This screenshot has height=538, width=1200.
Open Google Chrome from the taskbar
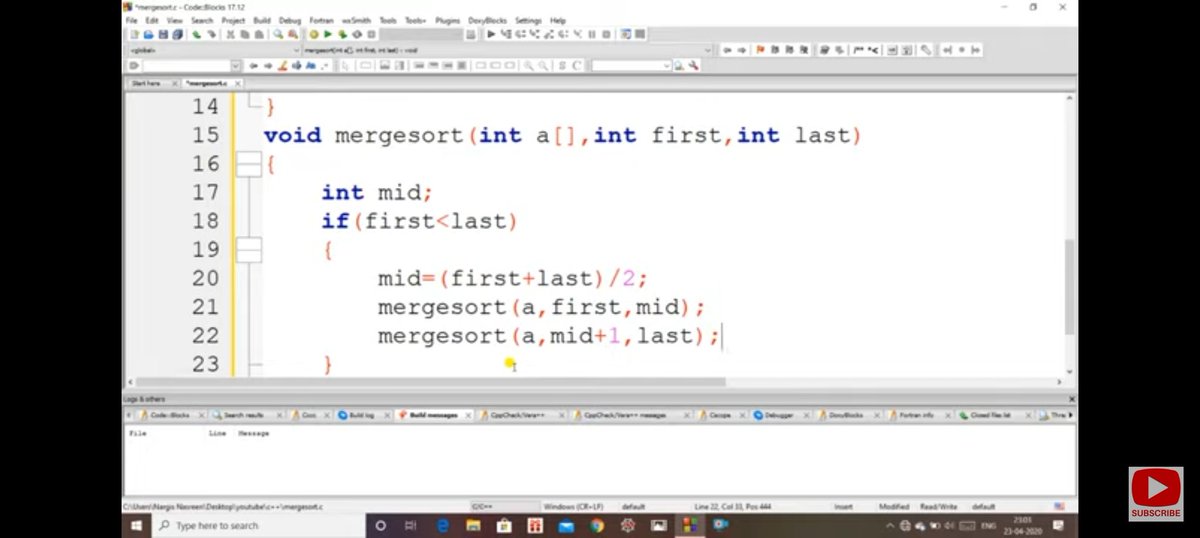coord(596,525)
